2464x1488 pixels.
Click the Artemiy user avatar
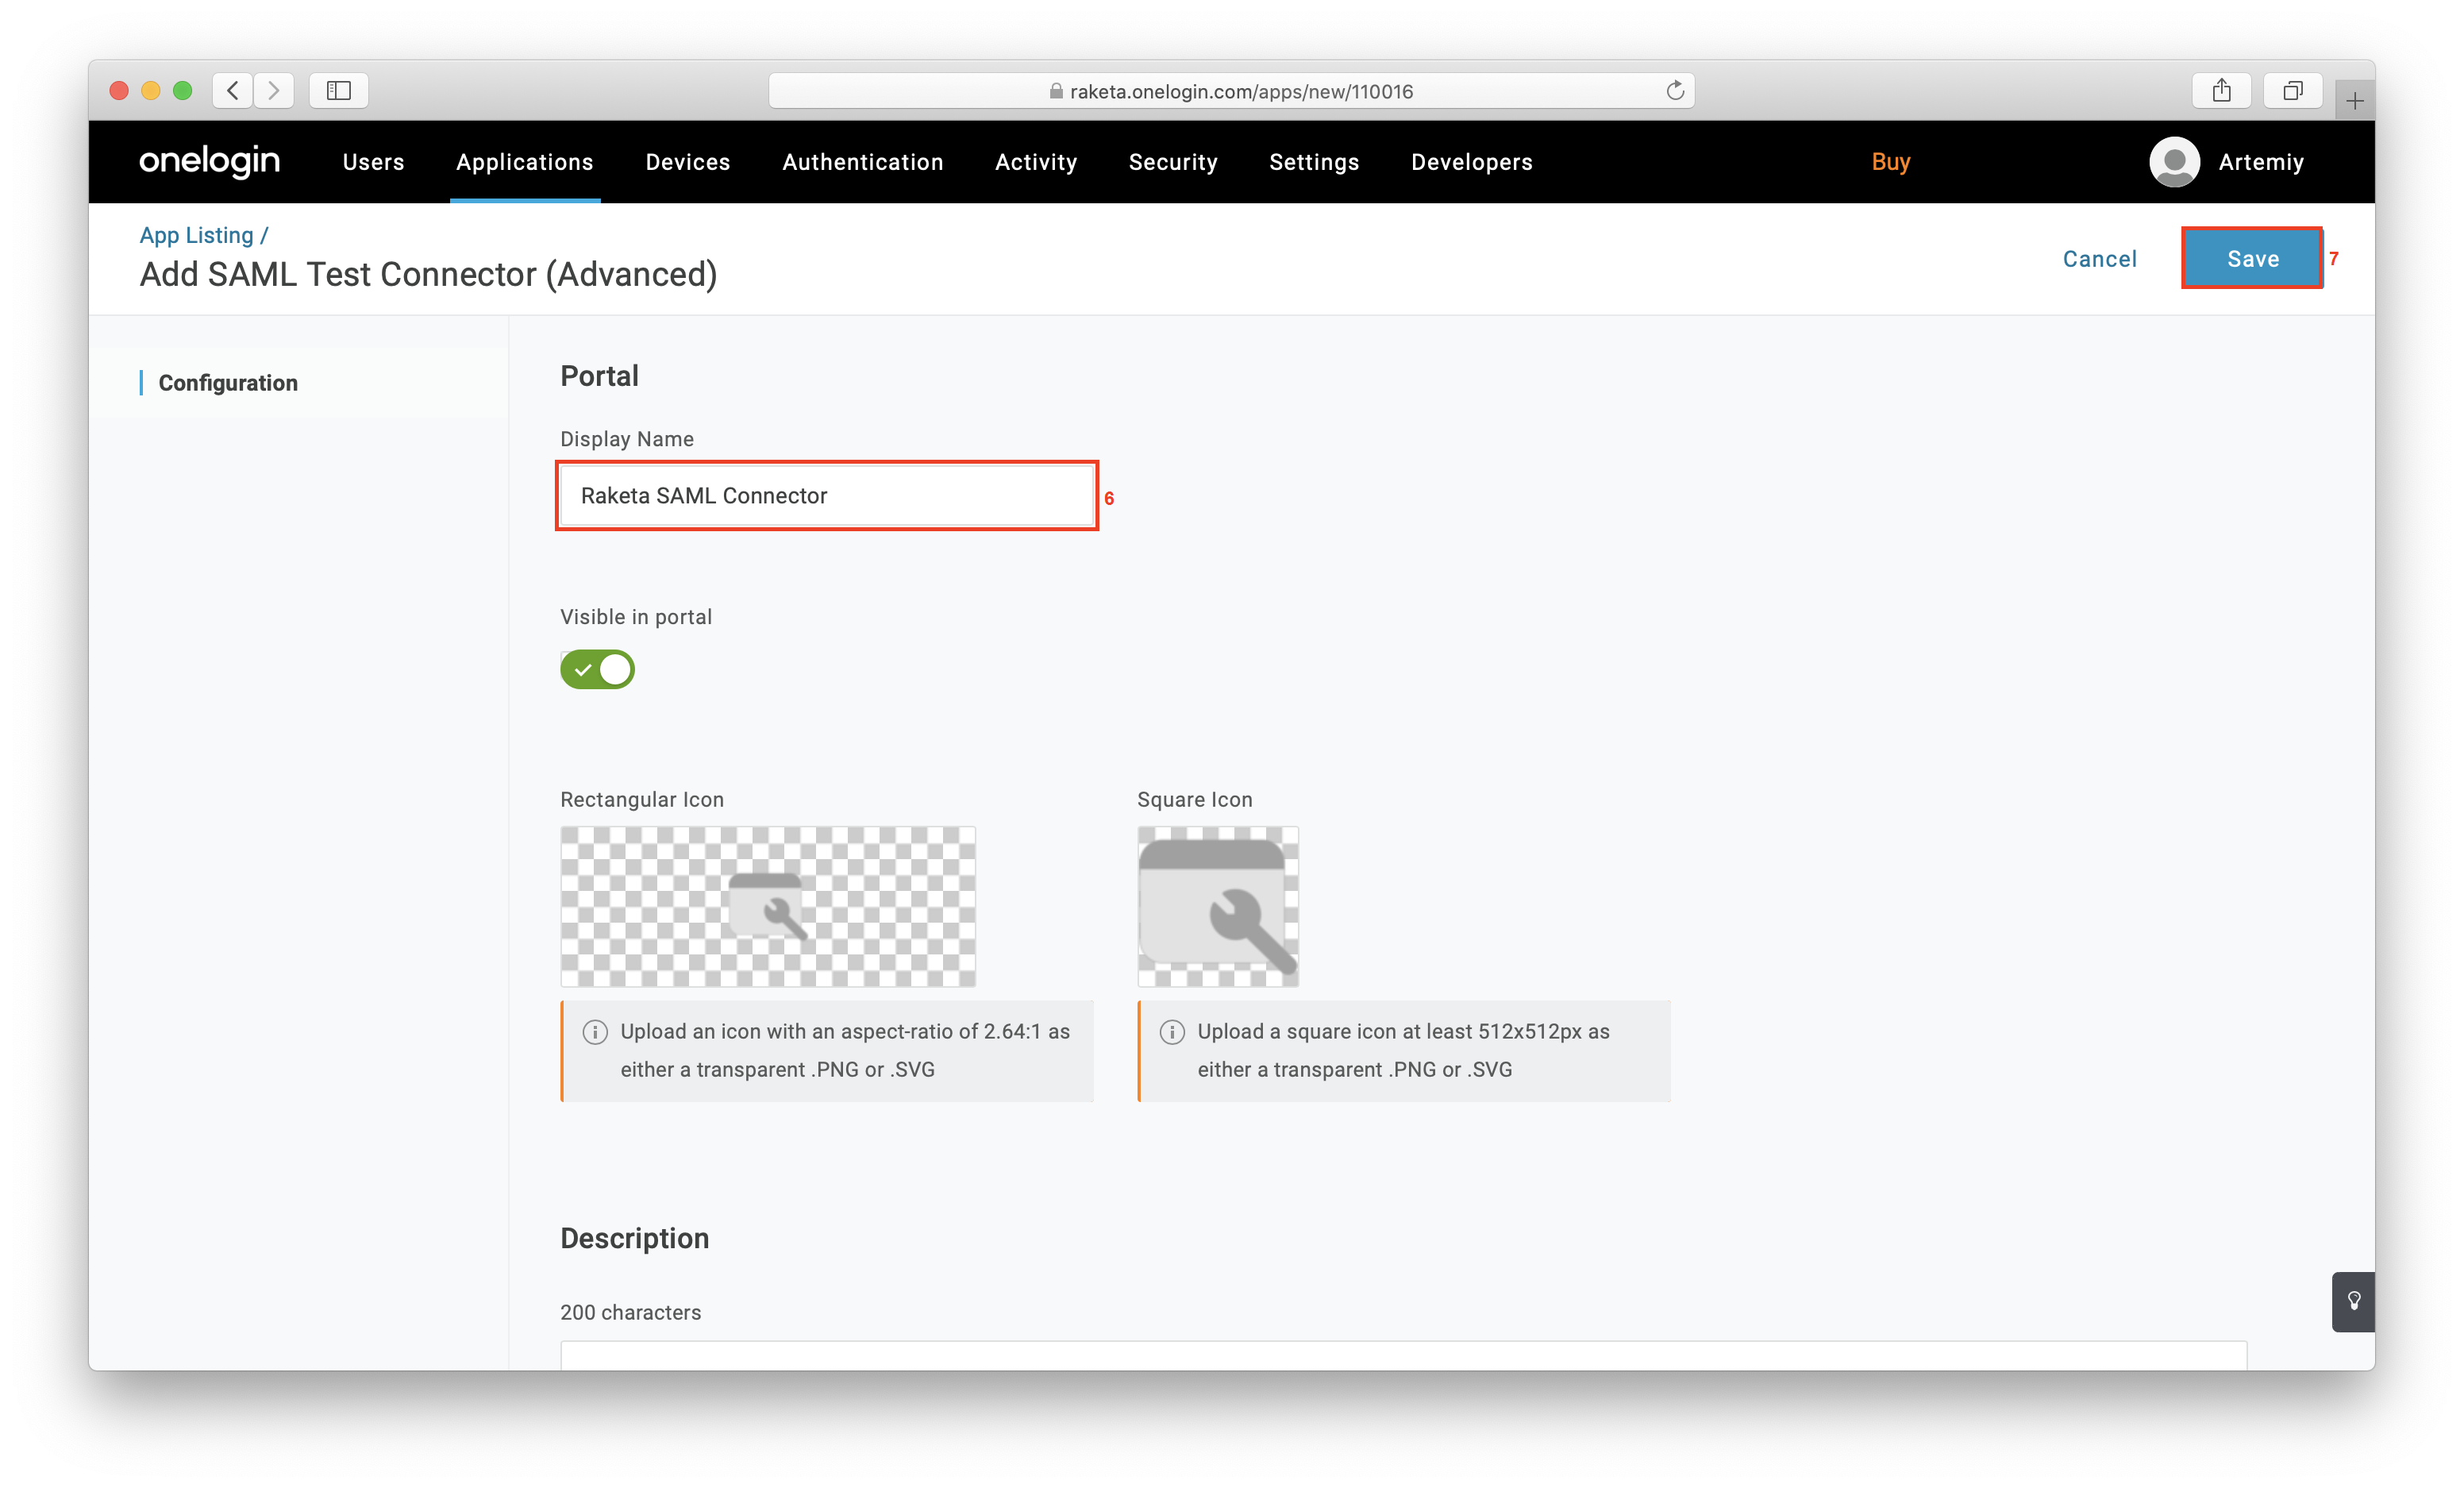(2174, 161)
